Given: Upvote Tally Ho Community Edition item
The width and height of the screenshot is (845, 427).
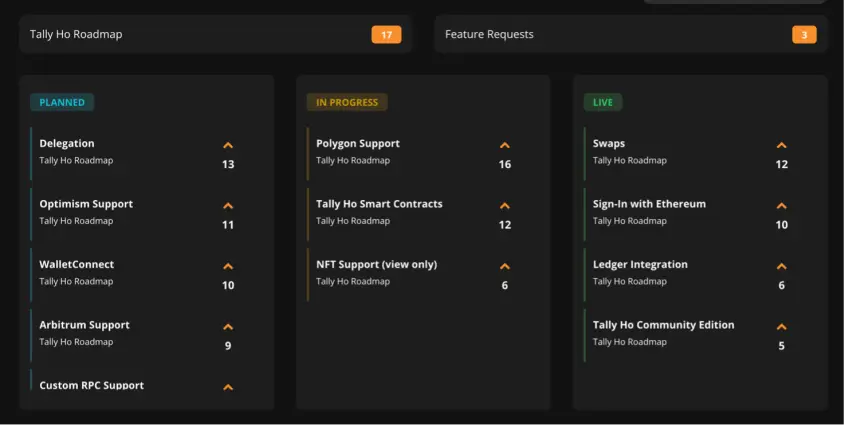Looking at the screenshot, I should [781, 326].
